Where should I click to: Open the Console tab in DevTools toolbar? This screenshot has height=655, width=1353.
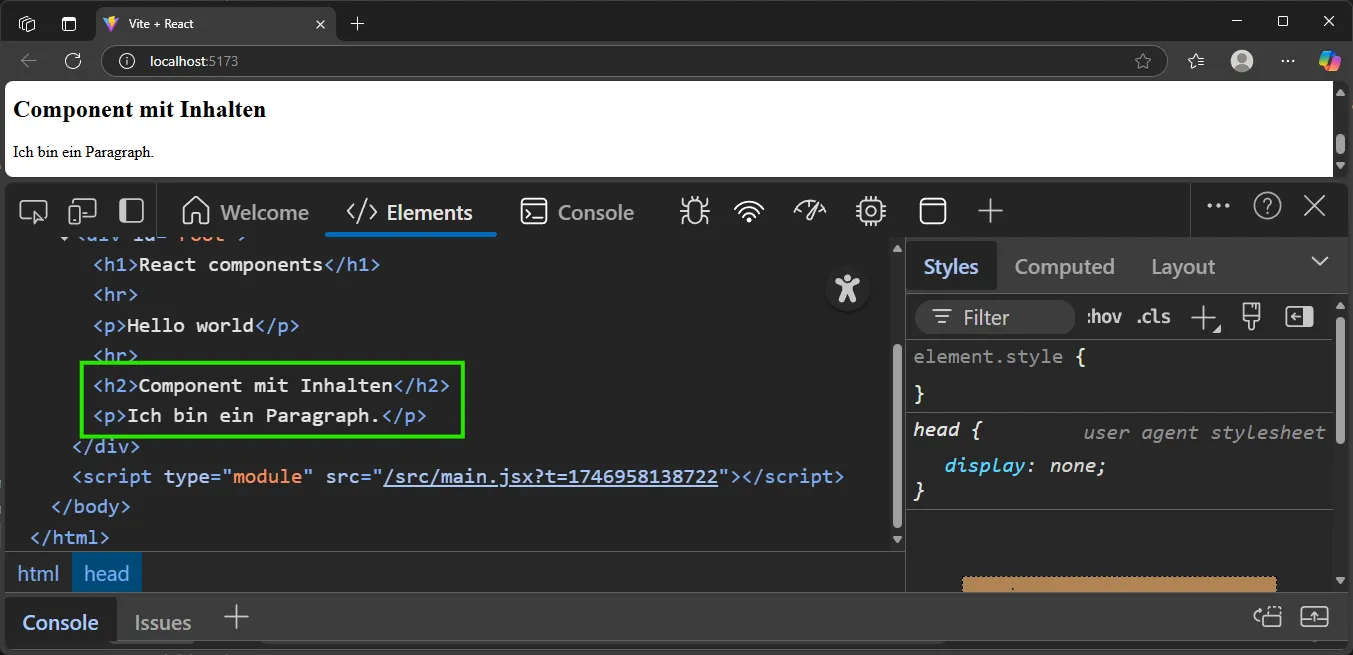point(578,212)
